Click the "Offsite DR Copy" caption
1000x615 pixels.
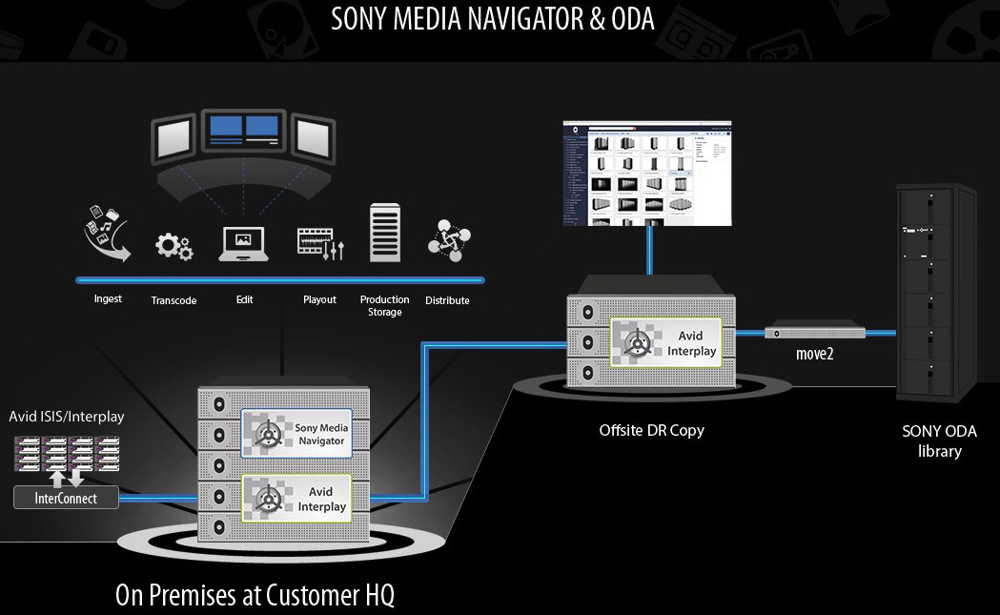point(651,431)
